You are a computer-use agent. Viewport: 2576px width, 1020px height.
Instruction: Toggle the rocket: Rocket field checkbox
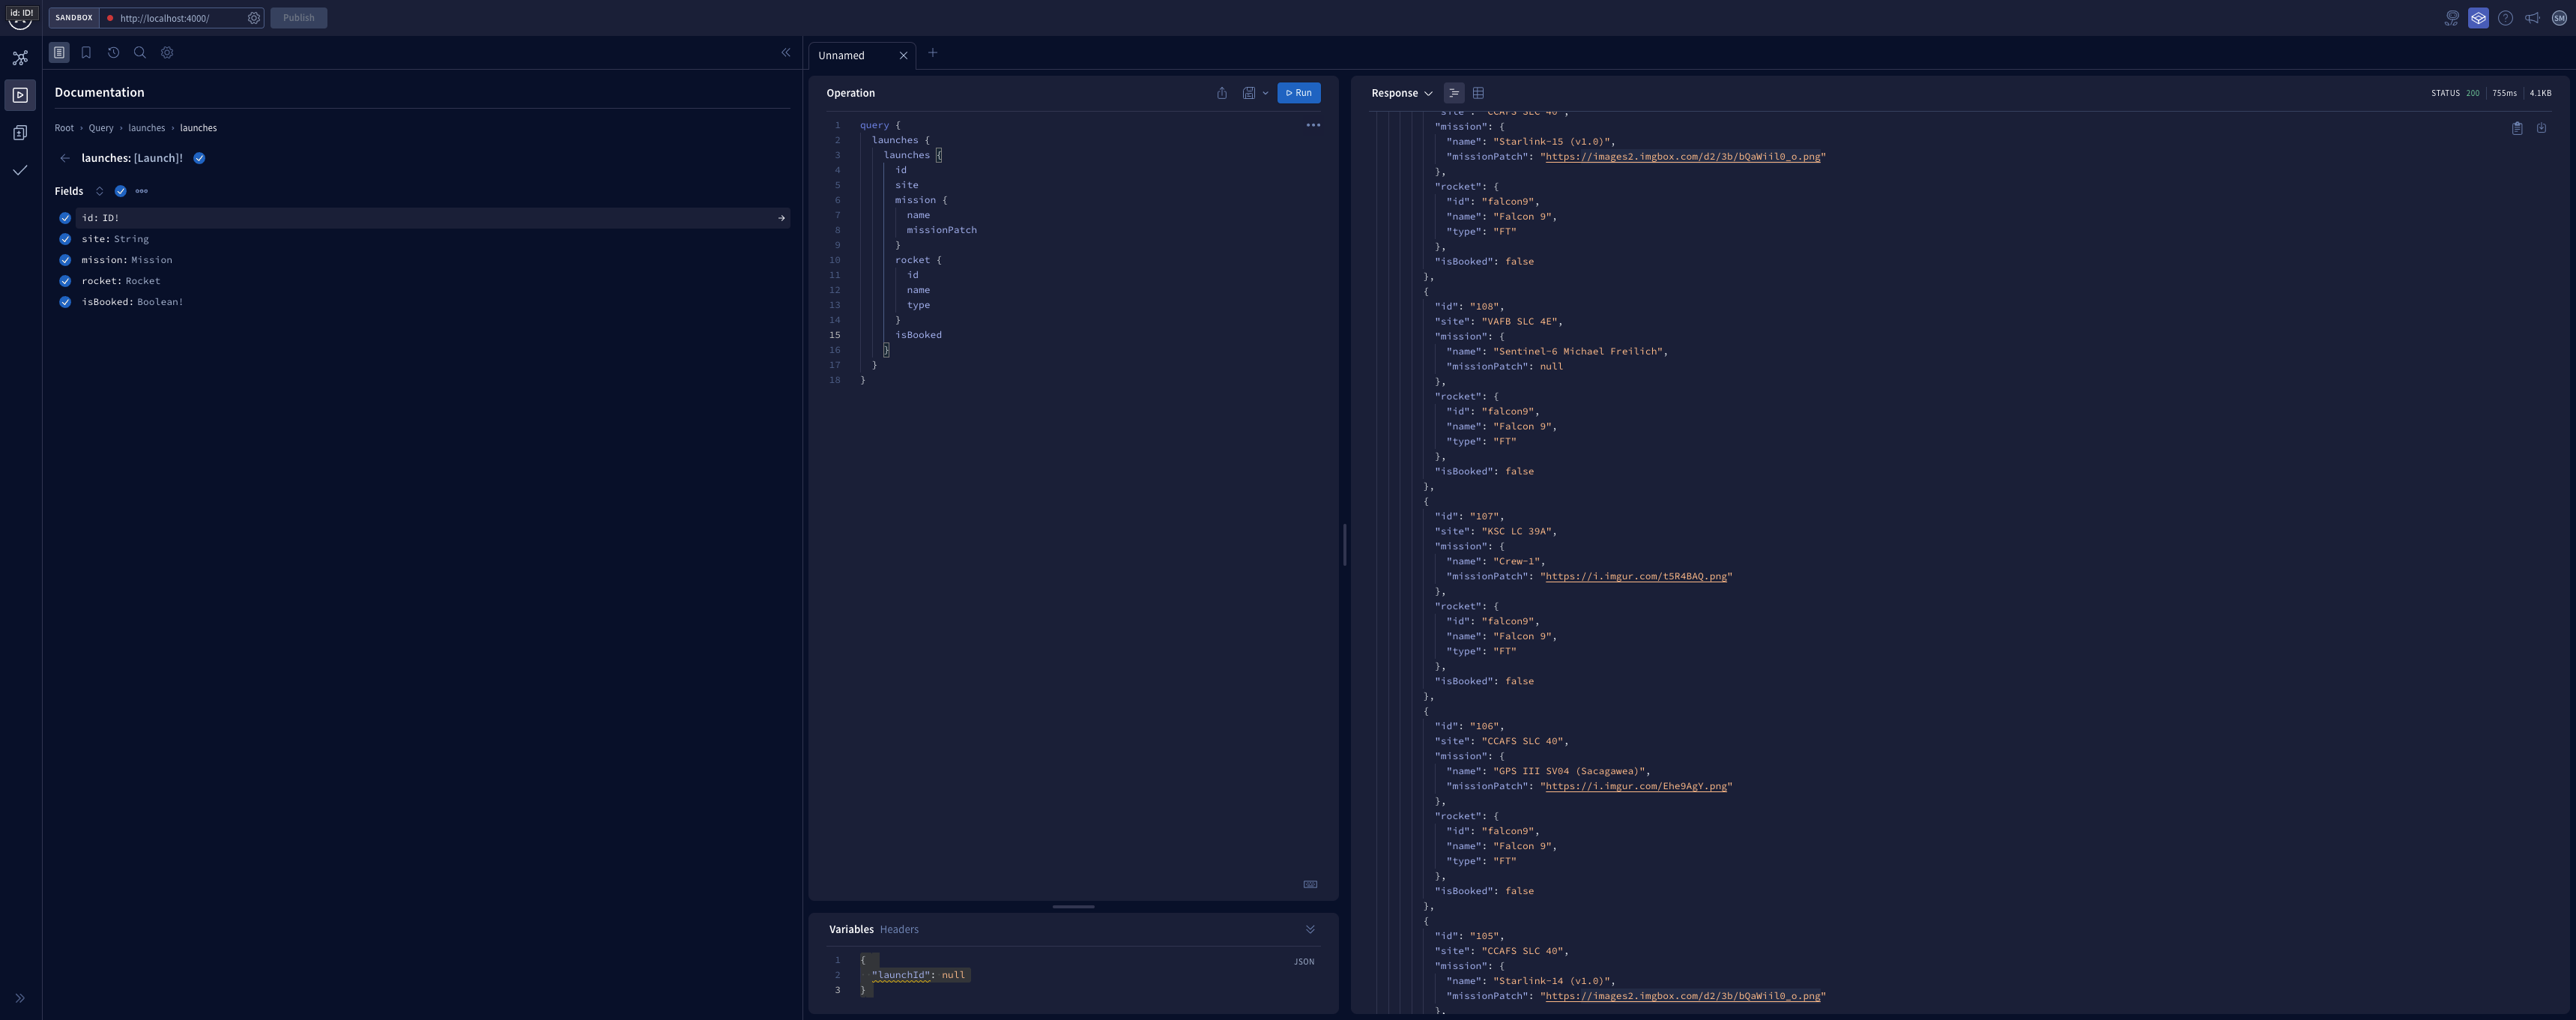(x=65, y=281)
